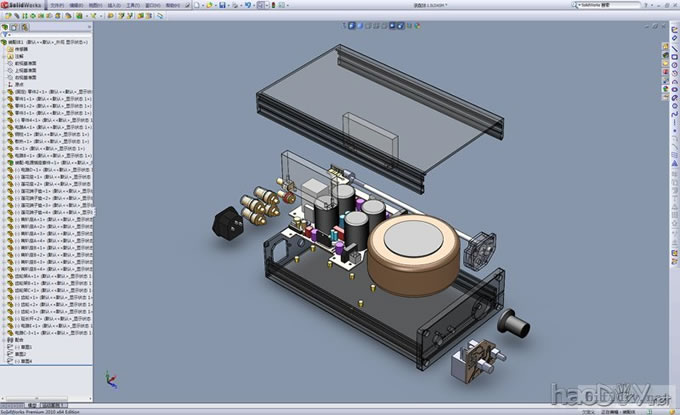Select 原点 origin in feature tree
The width and height of the screenshot is (680, 415).
(21, 84)
